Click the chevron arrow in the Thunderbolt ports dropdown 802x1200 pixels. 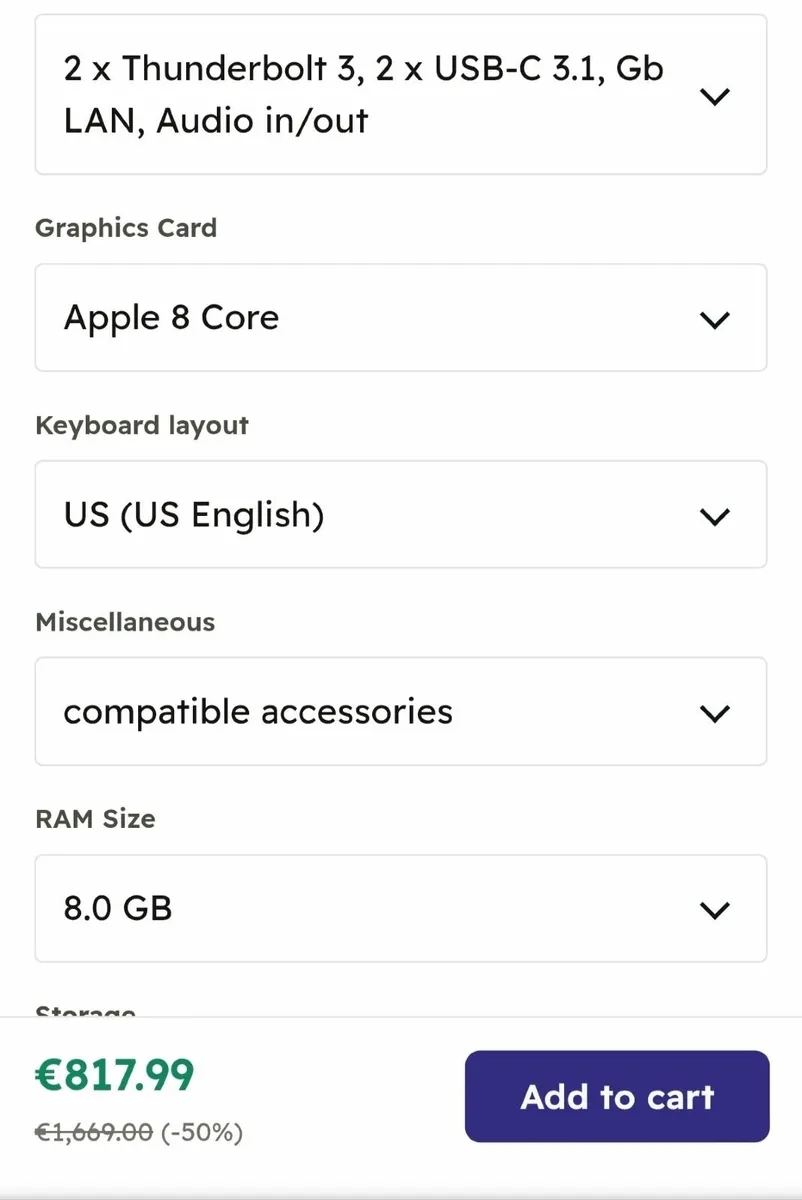pos(714,97)
